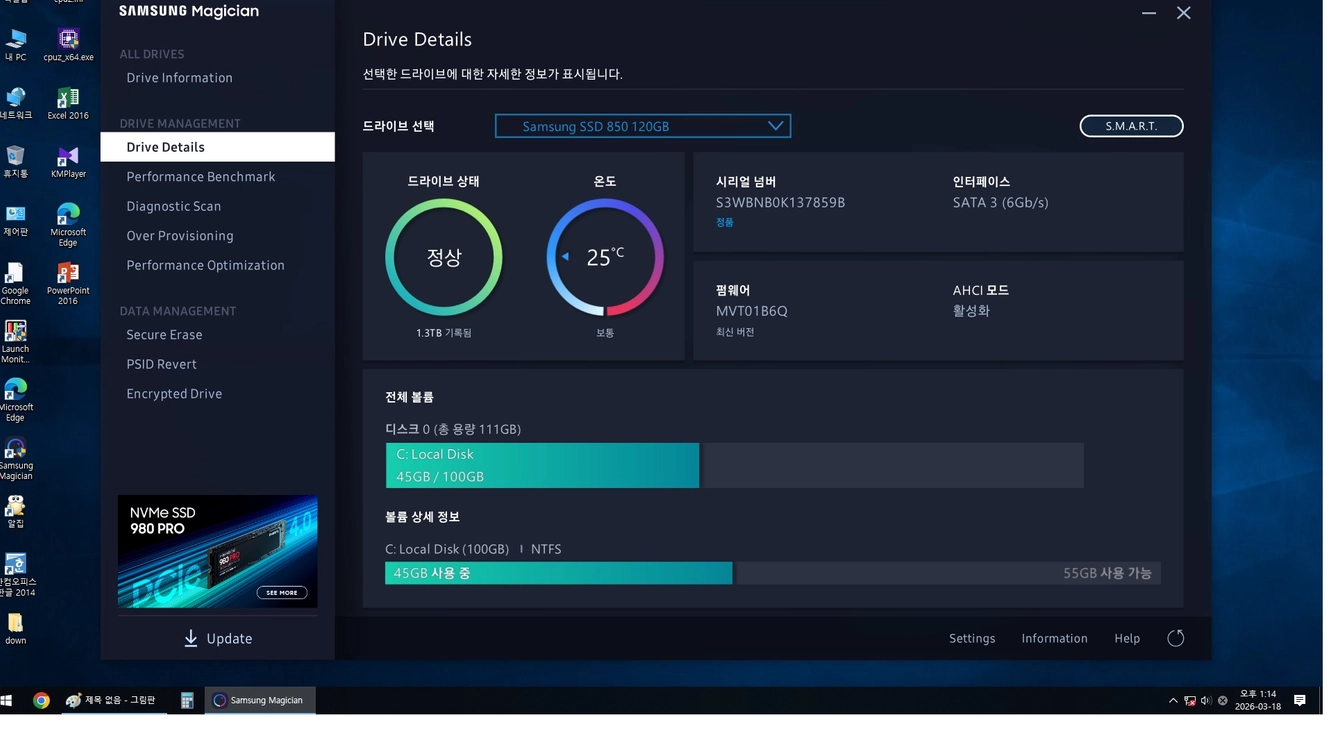Image resolution: width=1333 pixels, height=750 pixels.
Task: Go to Drive Information in the sidebar
Action: point(179,78)
